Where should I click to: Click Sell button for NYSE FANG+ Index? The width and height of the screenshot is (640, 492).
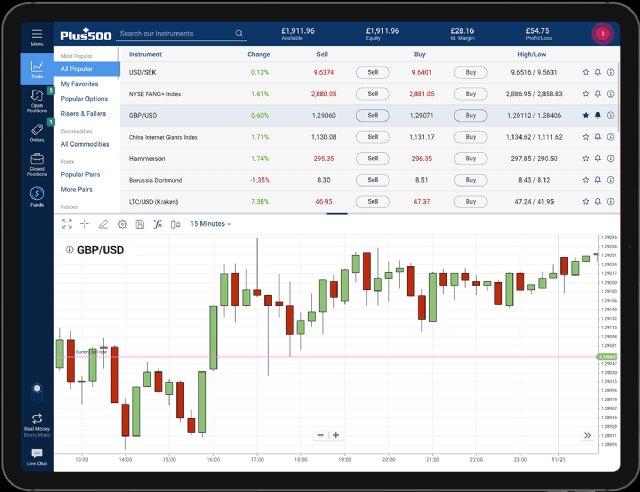372,93
